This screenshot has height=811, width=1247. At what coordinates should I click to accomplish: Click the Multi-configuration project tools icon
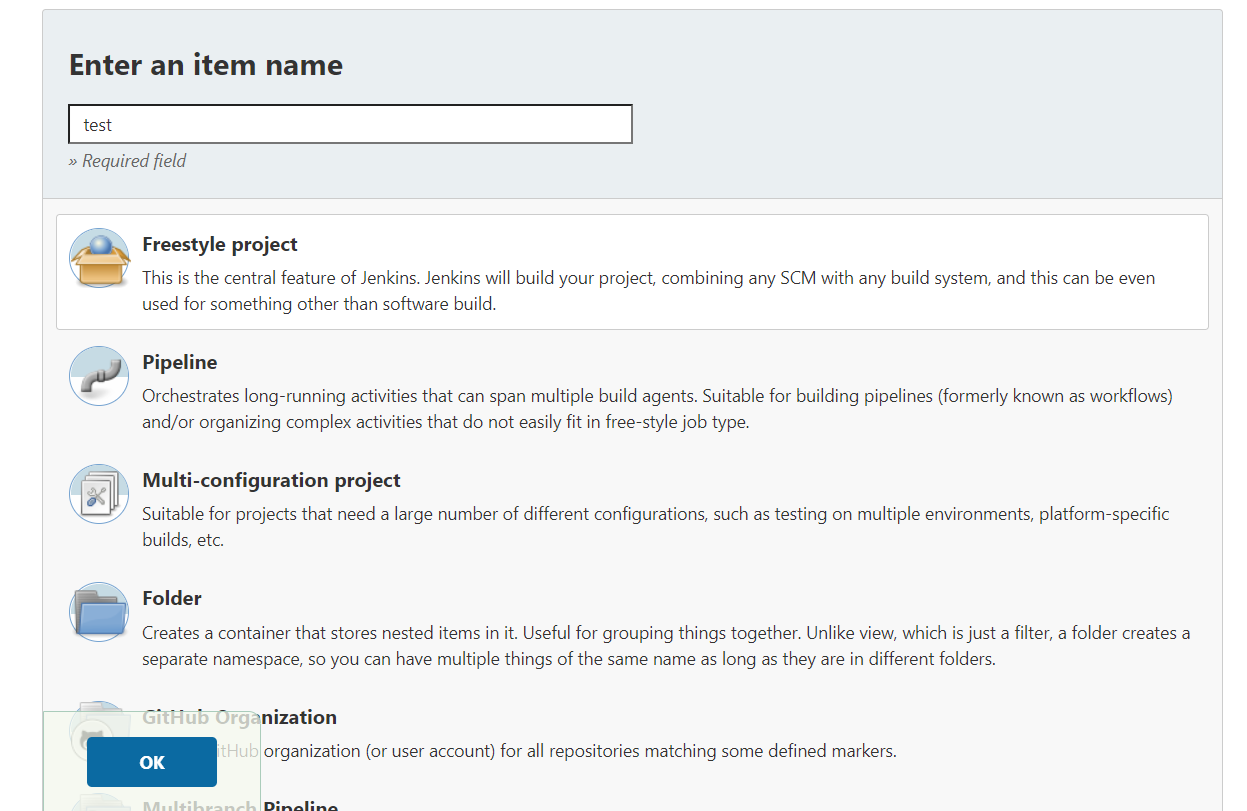point(99,494)
